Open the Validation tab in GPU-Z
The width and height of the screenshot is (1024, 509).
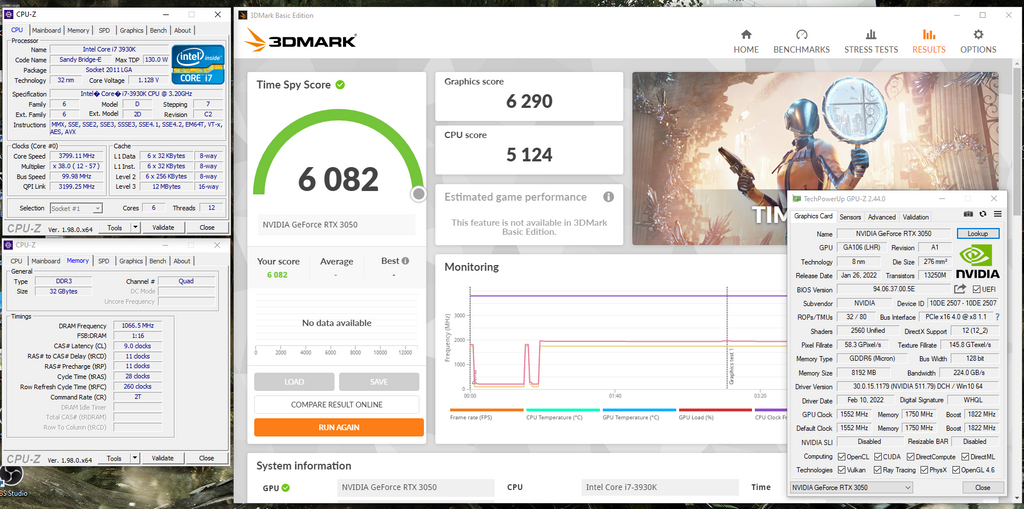pos(916,217)
